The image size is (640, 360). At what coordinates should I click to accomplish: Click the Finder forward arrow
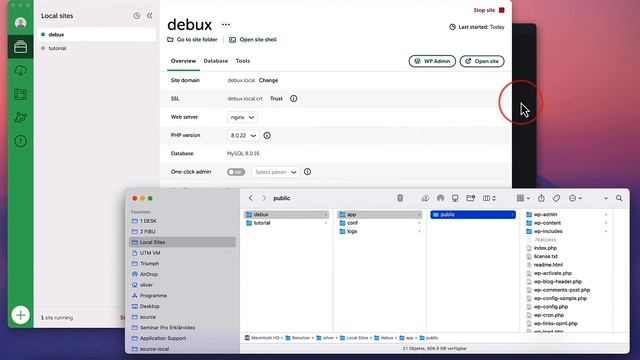264,198
